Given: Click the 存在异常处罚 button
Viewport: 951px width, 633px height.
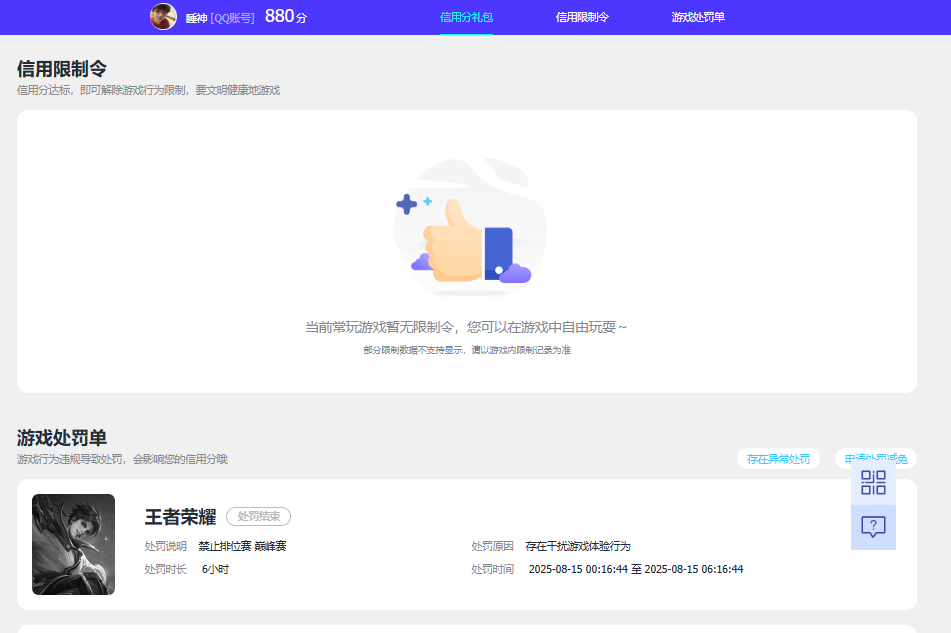Looking at the screenshot, I should tap(778, 459).
